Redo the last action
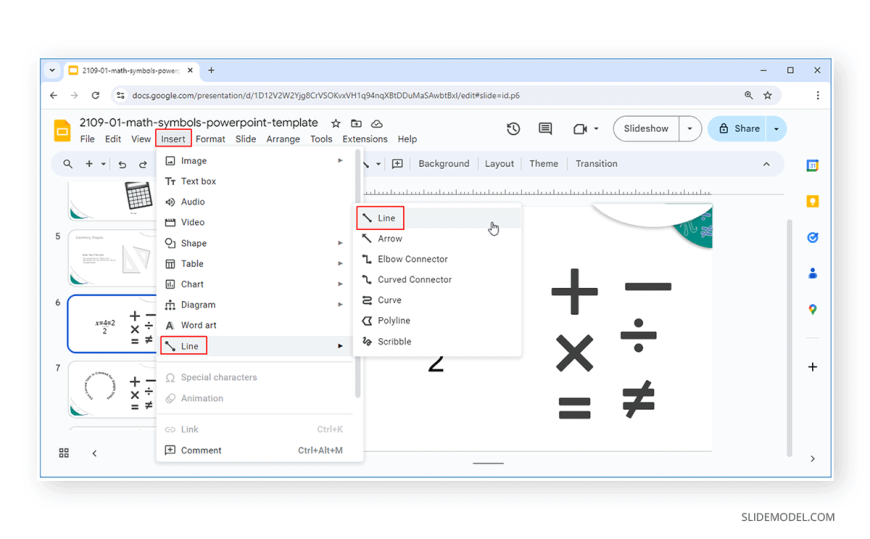The image size is (870, 539). tap(143, 164)
